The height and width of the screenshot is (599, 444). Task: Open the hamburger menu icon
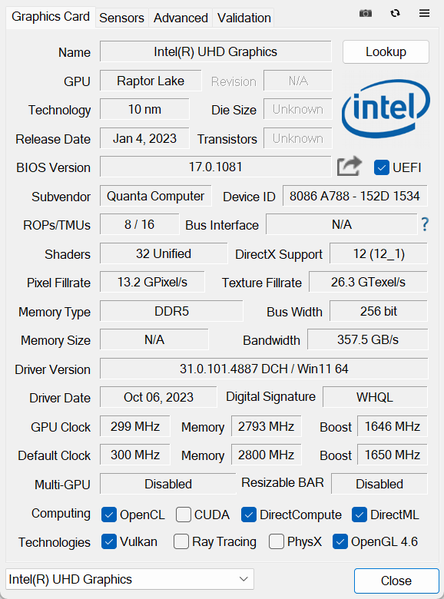tap(424, 13)
